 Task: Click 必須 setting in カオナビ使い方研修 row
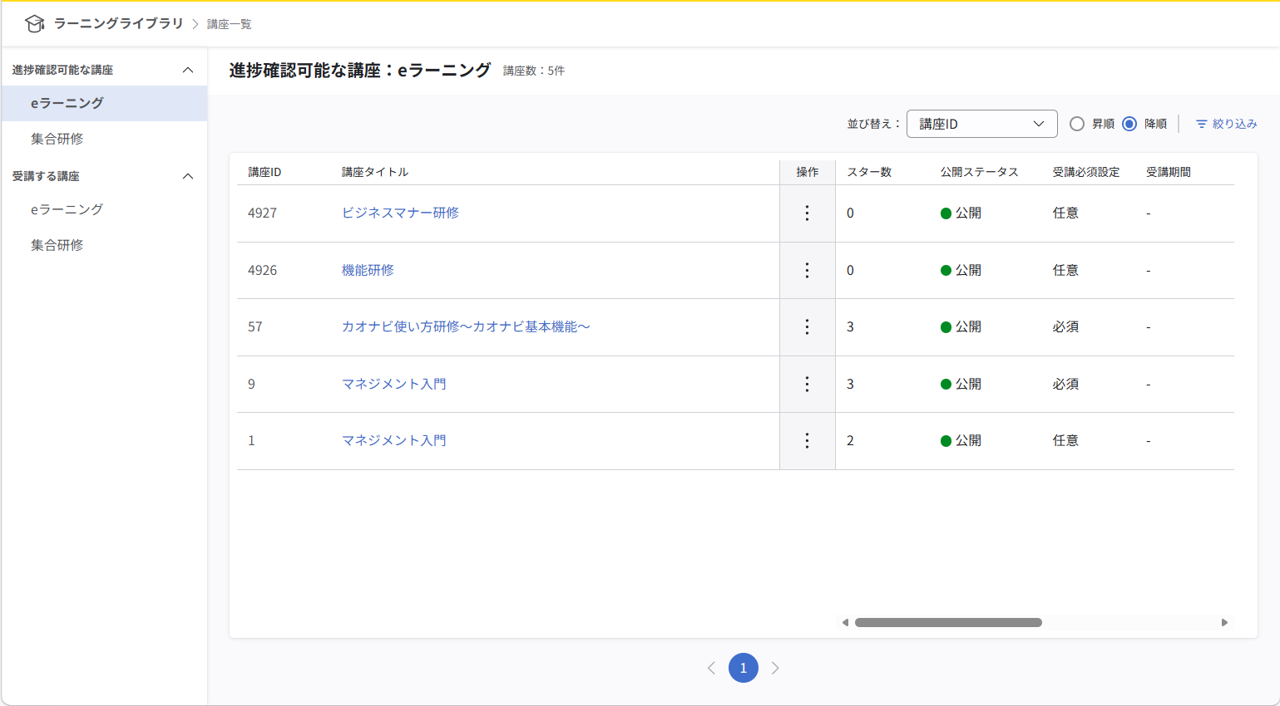[x=1066, y=327]
